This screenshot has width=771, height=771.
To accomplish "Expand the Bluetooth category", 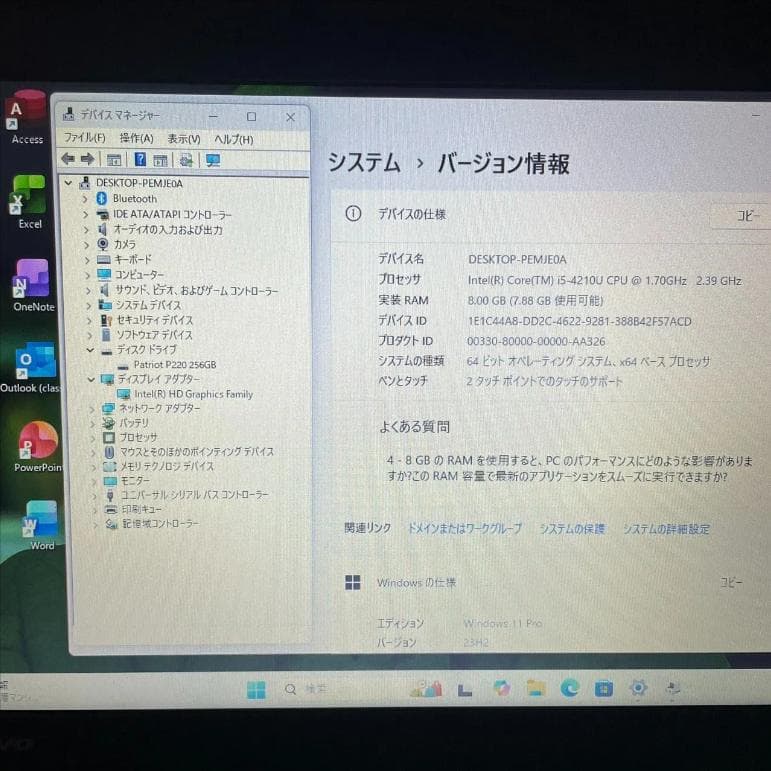I will click(85, 199).
